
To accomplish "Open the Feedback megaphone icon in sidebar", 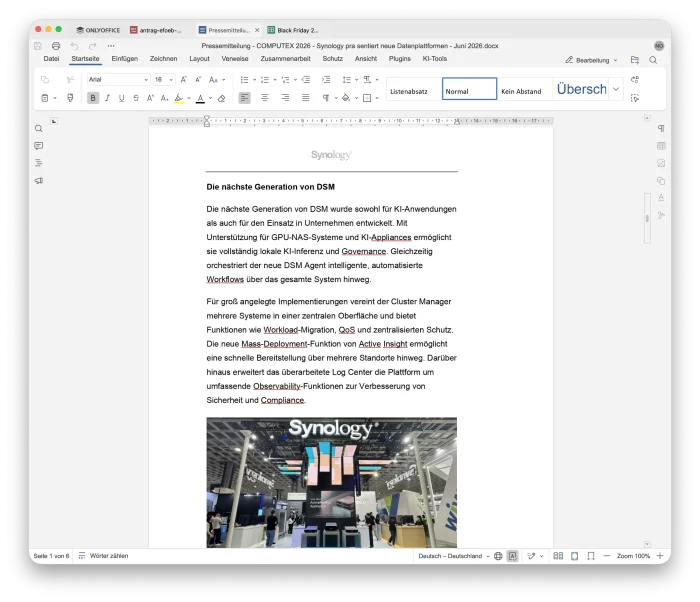I will 39,180.
